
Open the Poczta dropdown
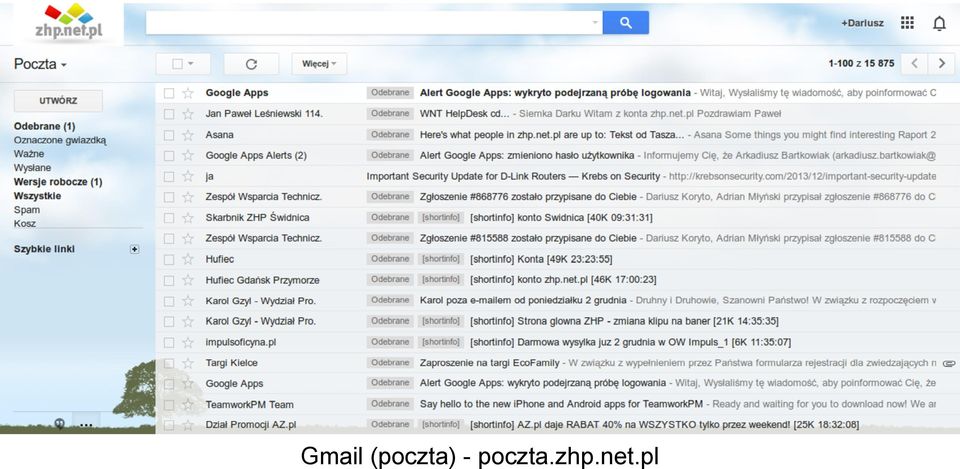[40, 64]
